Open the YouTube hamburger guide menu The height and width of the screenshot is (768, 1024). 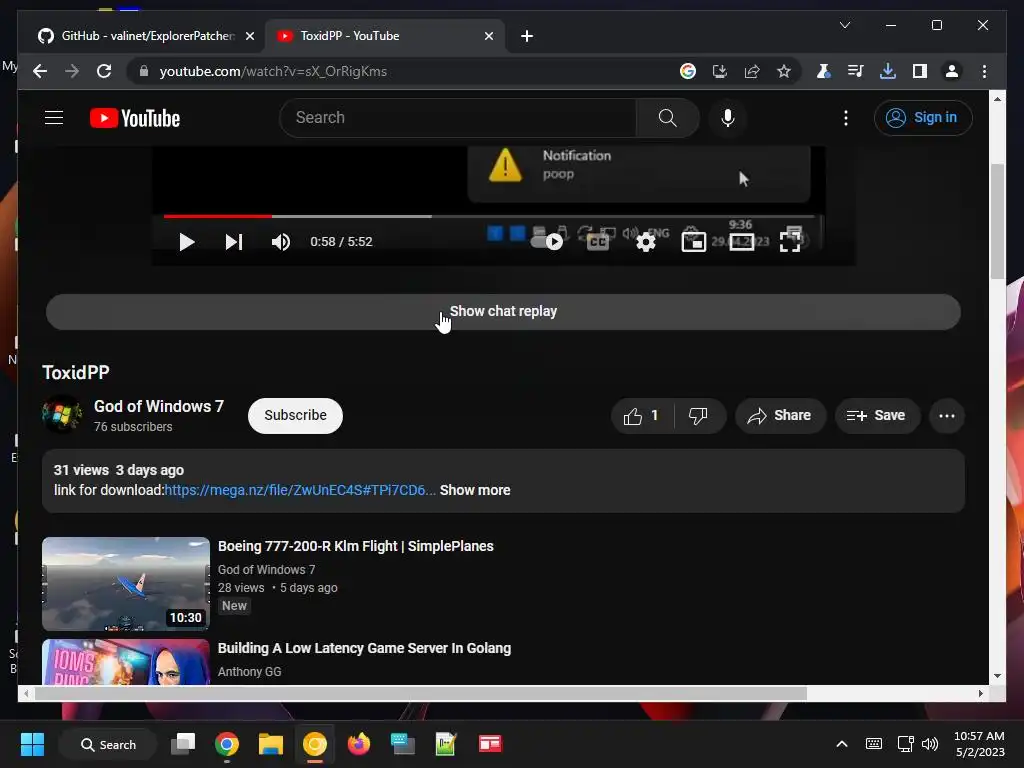click(x=54, y=118)
